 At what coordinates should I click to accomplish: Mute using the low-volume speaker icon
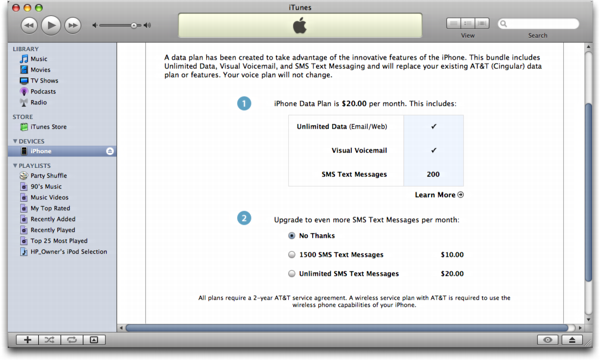95,25
